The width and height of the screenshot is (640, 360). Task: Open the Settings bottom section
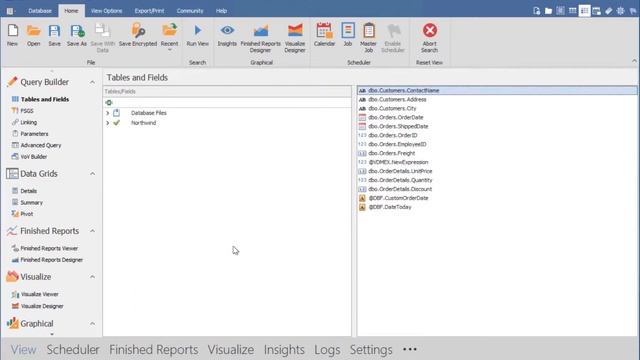pyautogui.click(x=371, y=349)
